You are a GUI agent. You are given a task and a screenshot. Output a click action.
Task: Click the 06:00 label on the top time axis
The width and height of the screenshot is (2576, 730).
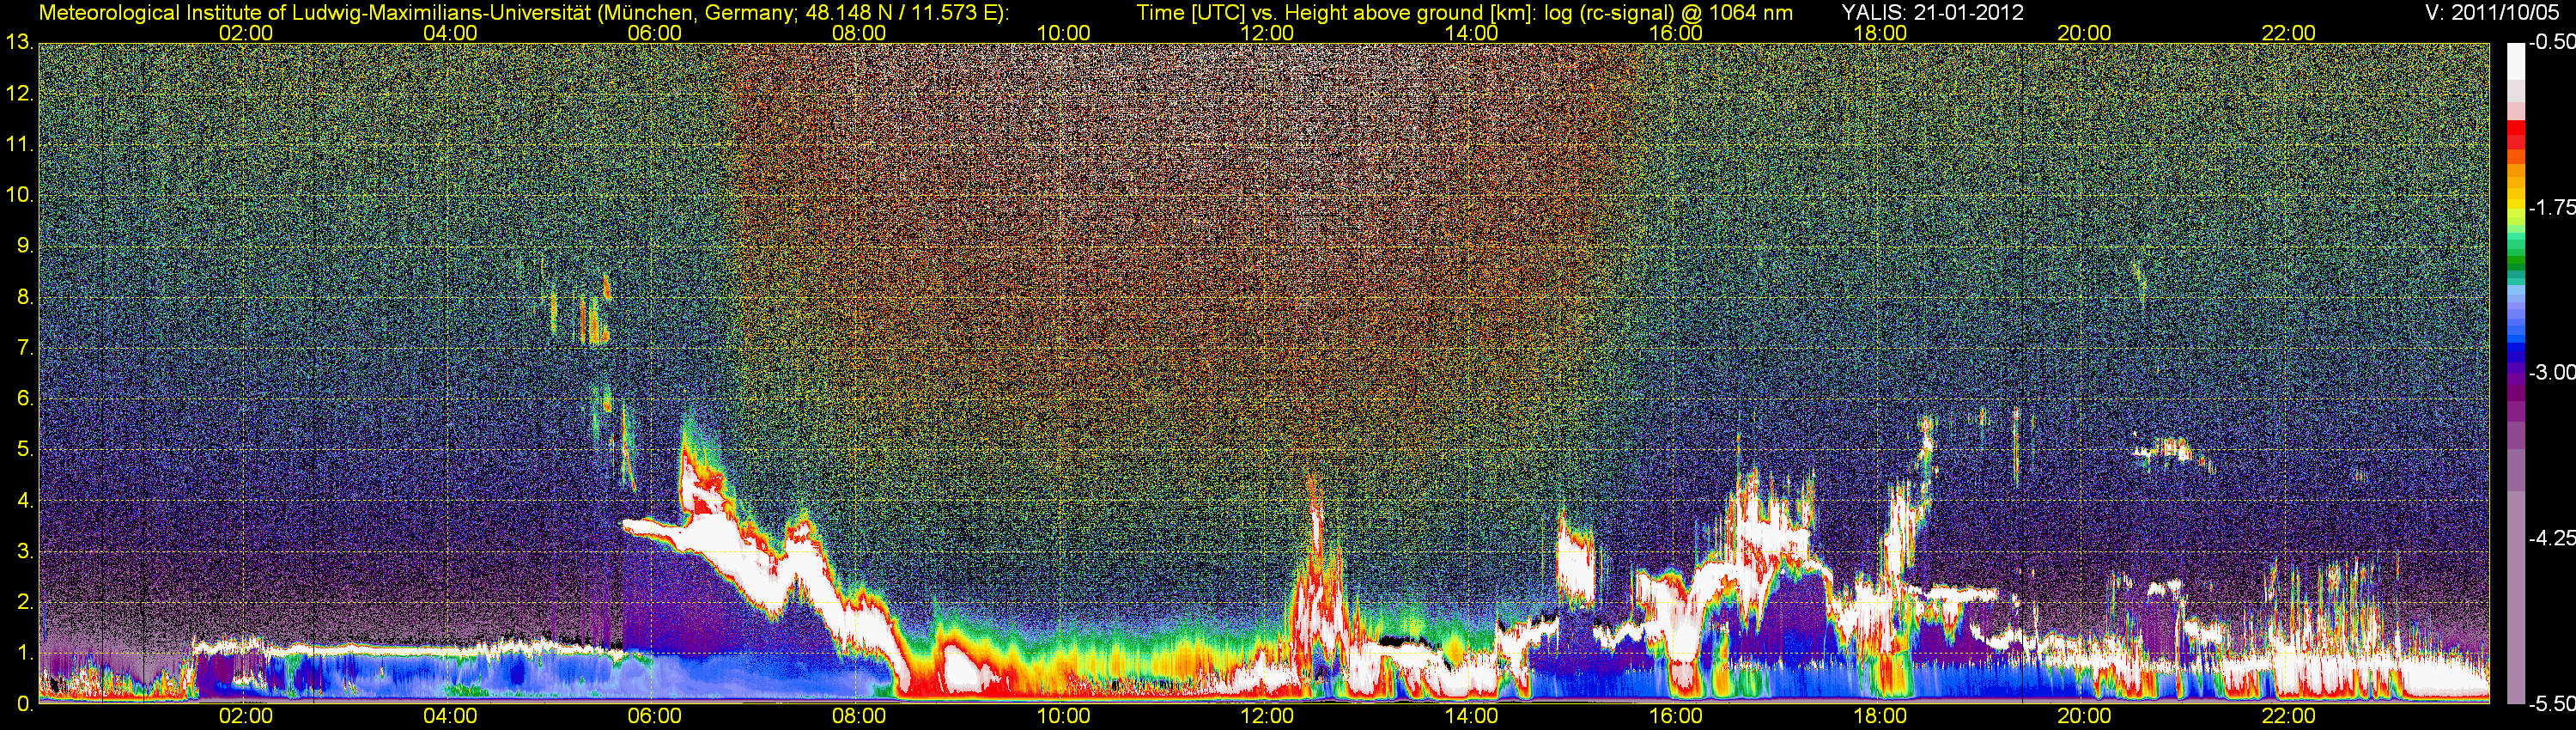(x=655, y=33)
